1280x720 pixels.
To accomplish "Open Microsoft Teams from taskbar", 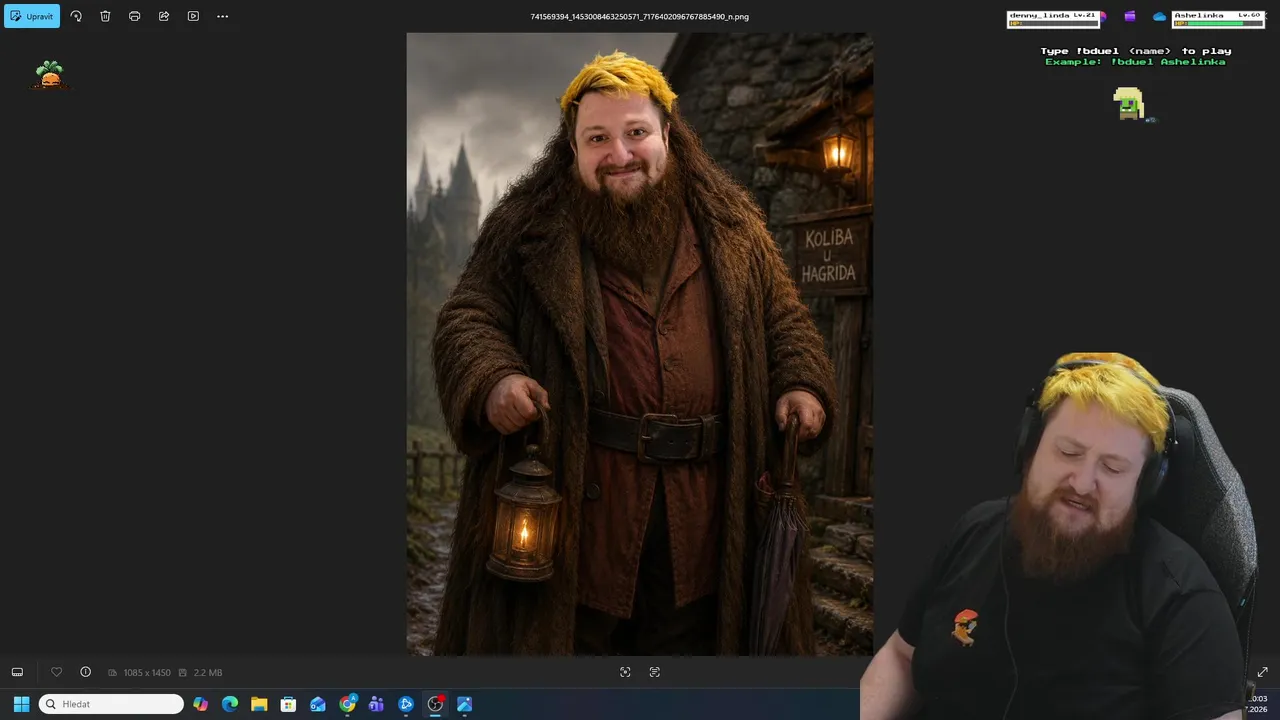I will (376, 704).
